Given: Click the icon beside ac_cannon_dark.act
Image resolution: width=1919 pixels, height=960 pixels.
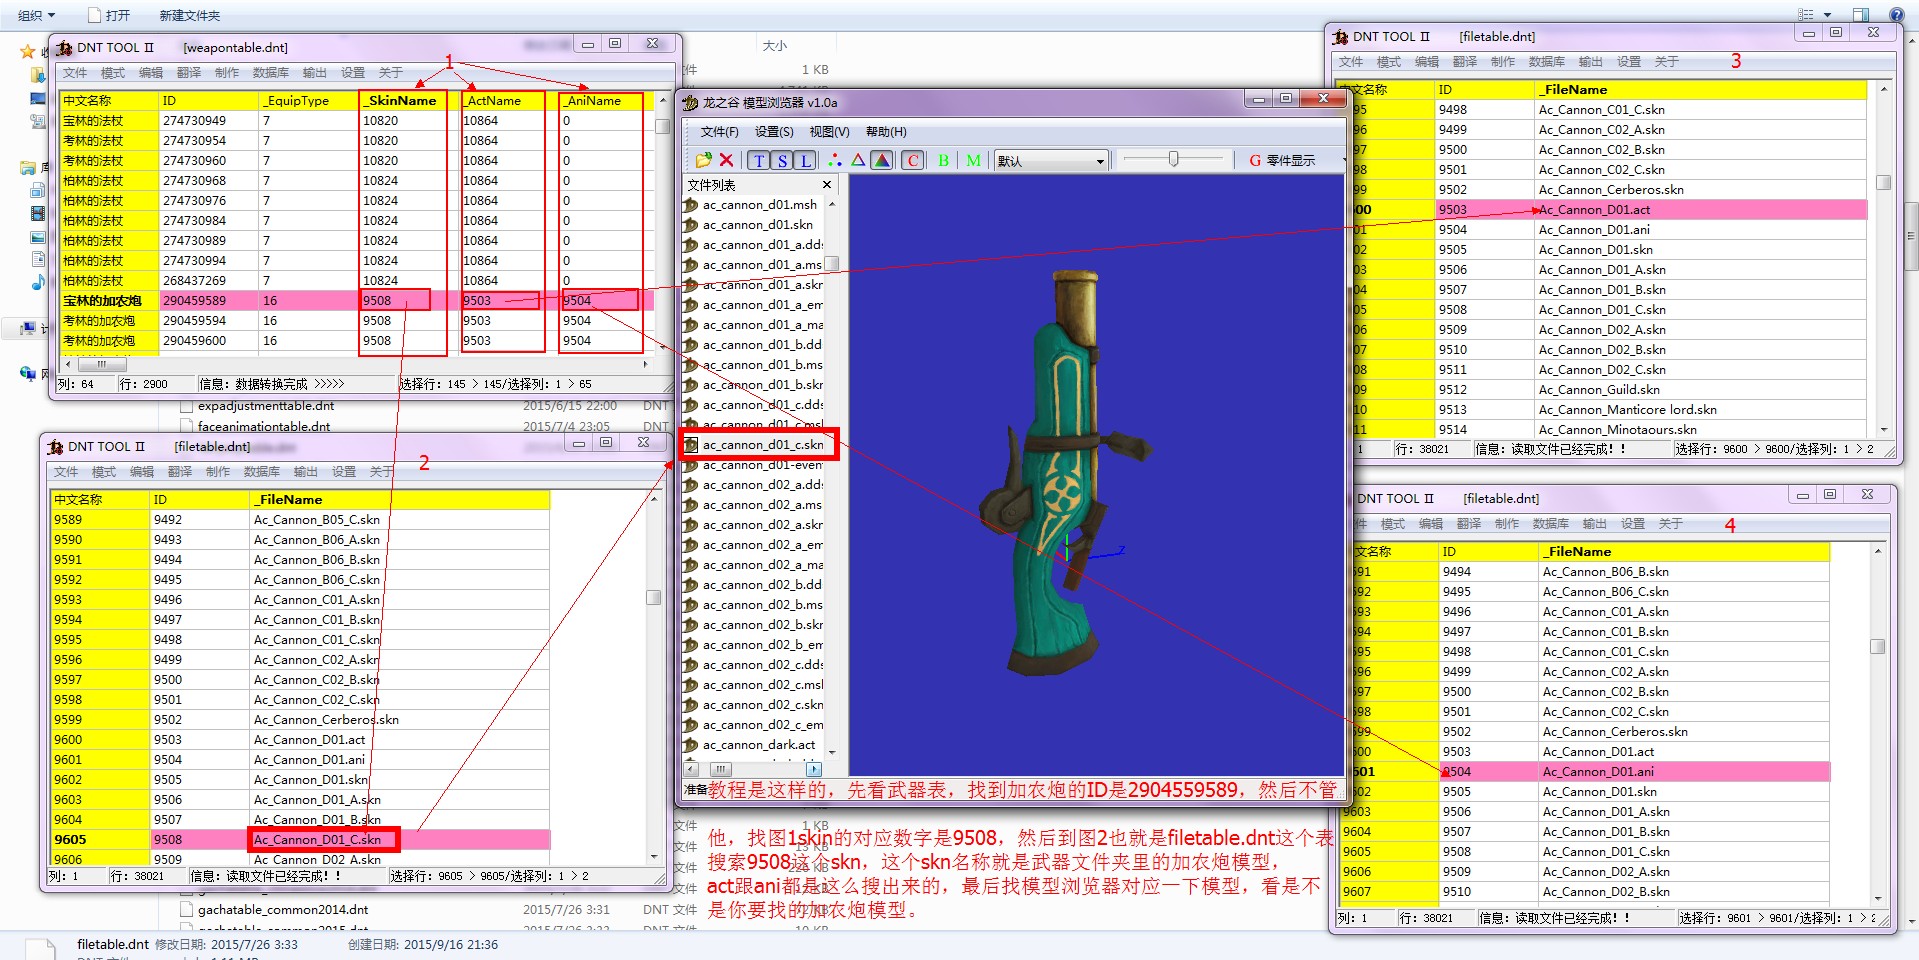Looking at the screenshot, I should [x=691, y=745].
